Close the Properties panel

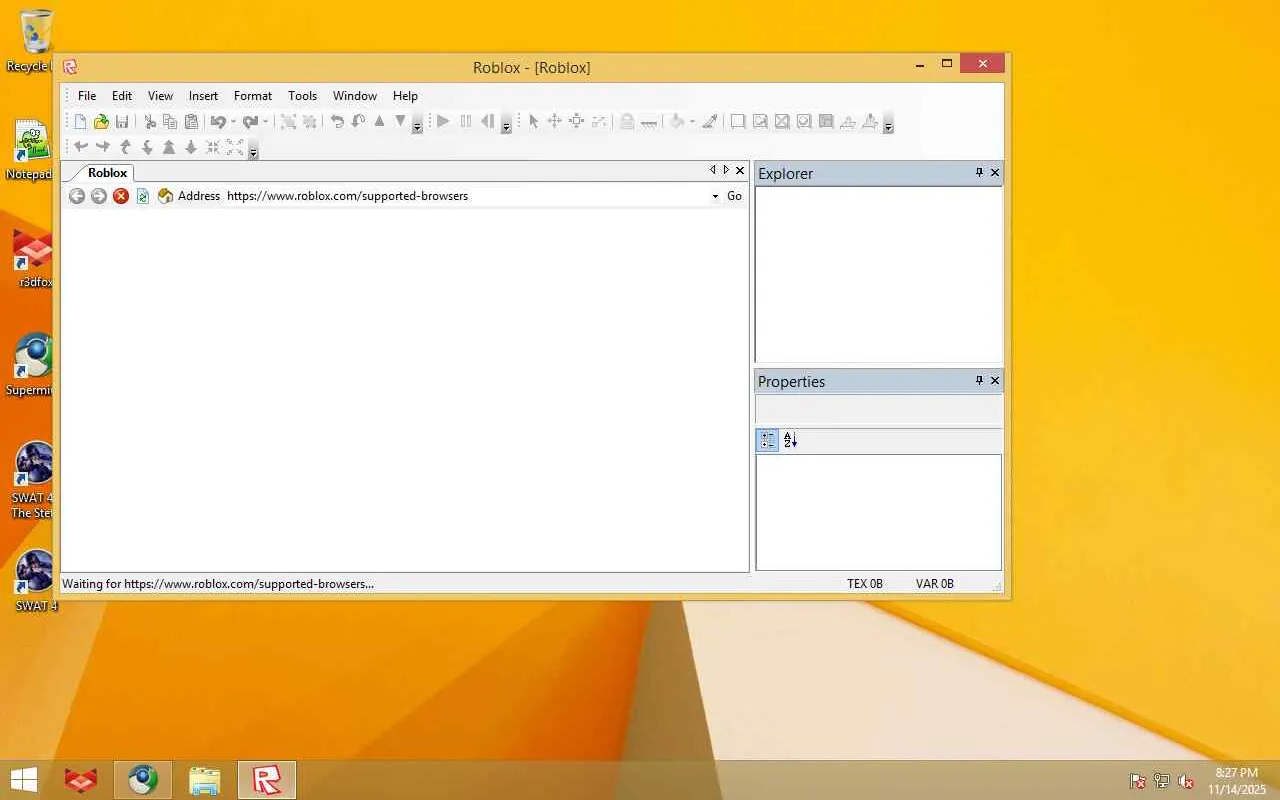click(995, 380)
